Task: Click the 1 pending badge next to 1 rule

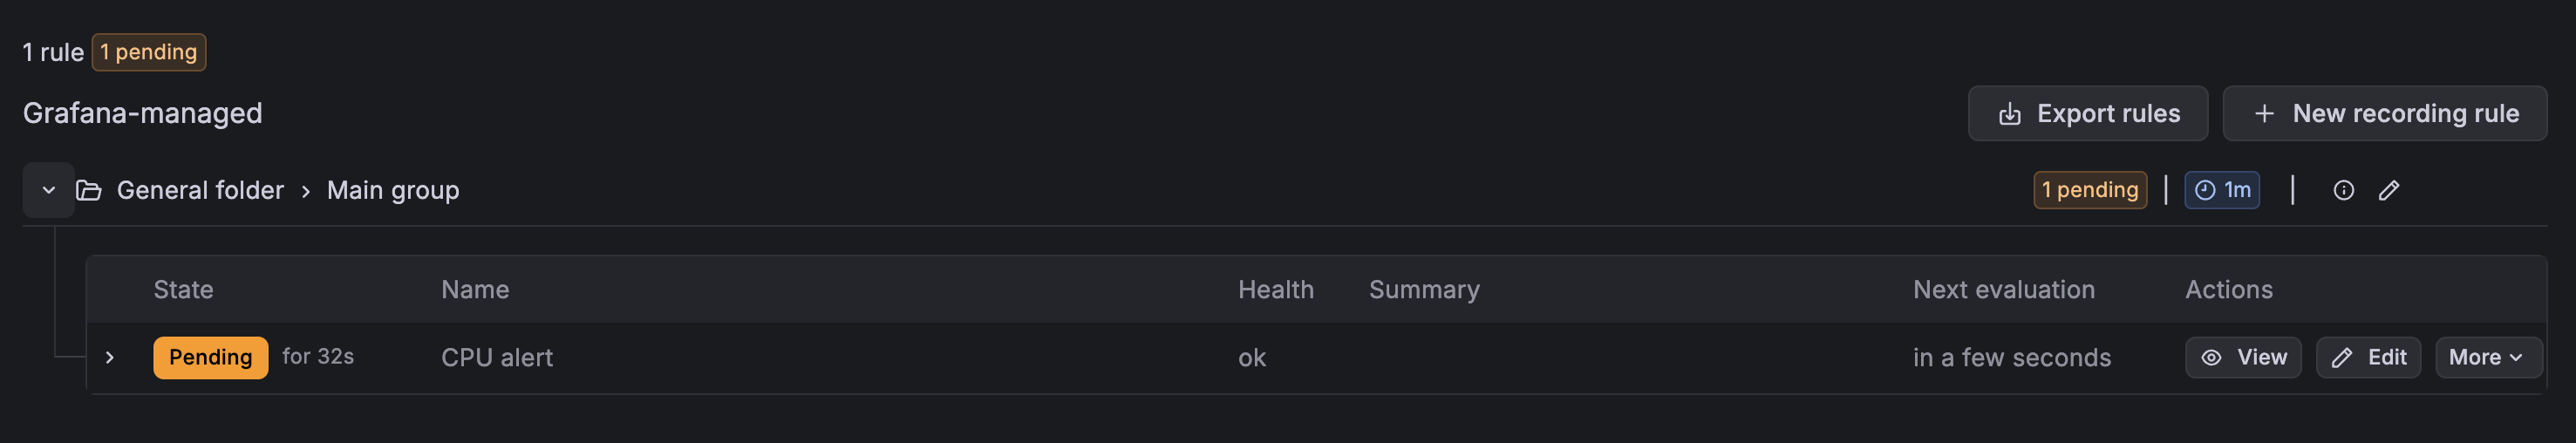Action: pos(149,52)
